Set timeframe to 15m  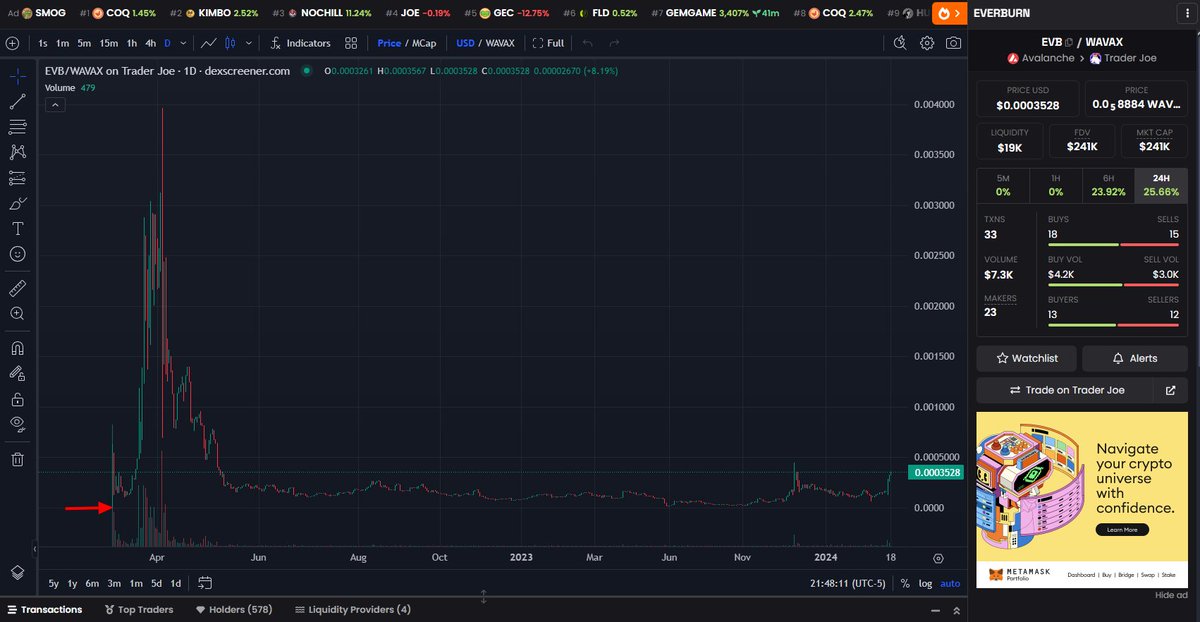click(108, 43)
